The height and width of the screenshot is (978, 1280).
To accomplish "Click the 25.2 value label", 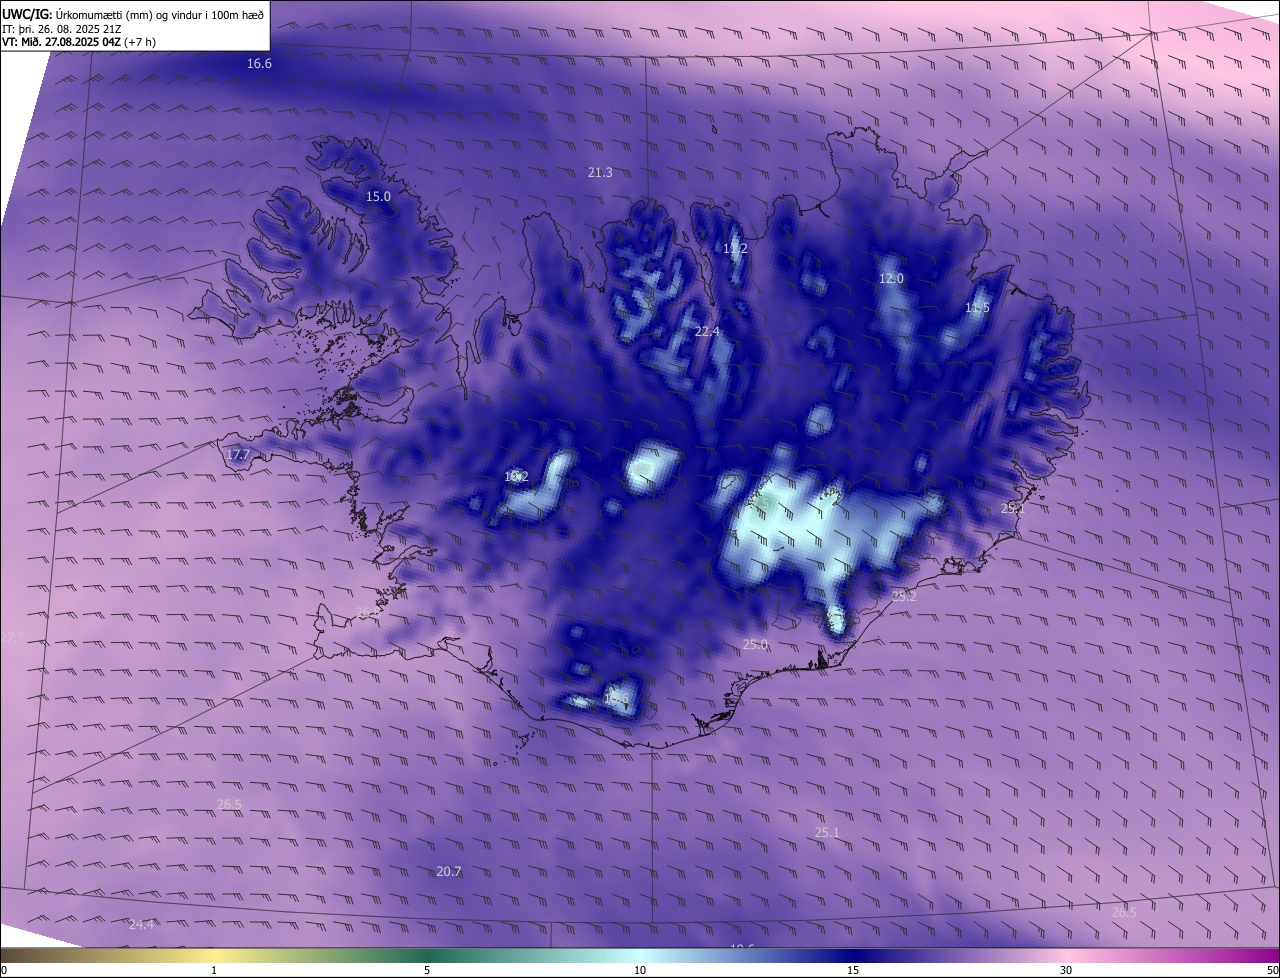I will (904, 596).
